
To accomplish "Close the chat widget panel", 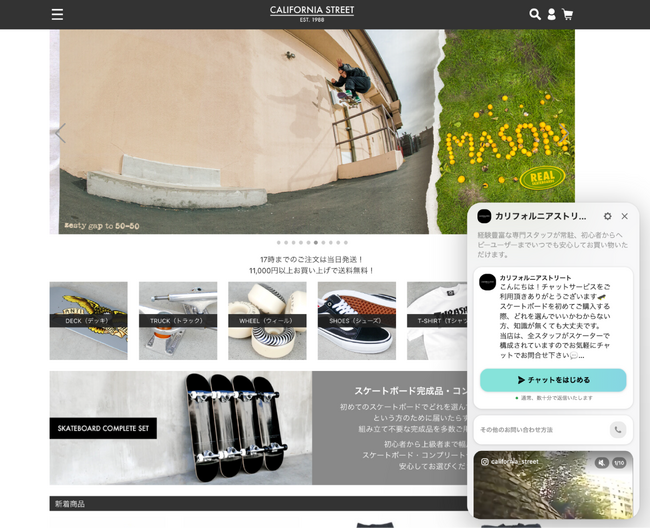I will 625,216.
